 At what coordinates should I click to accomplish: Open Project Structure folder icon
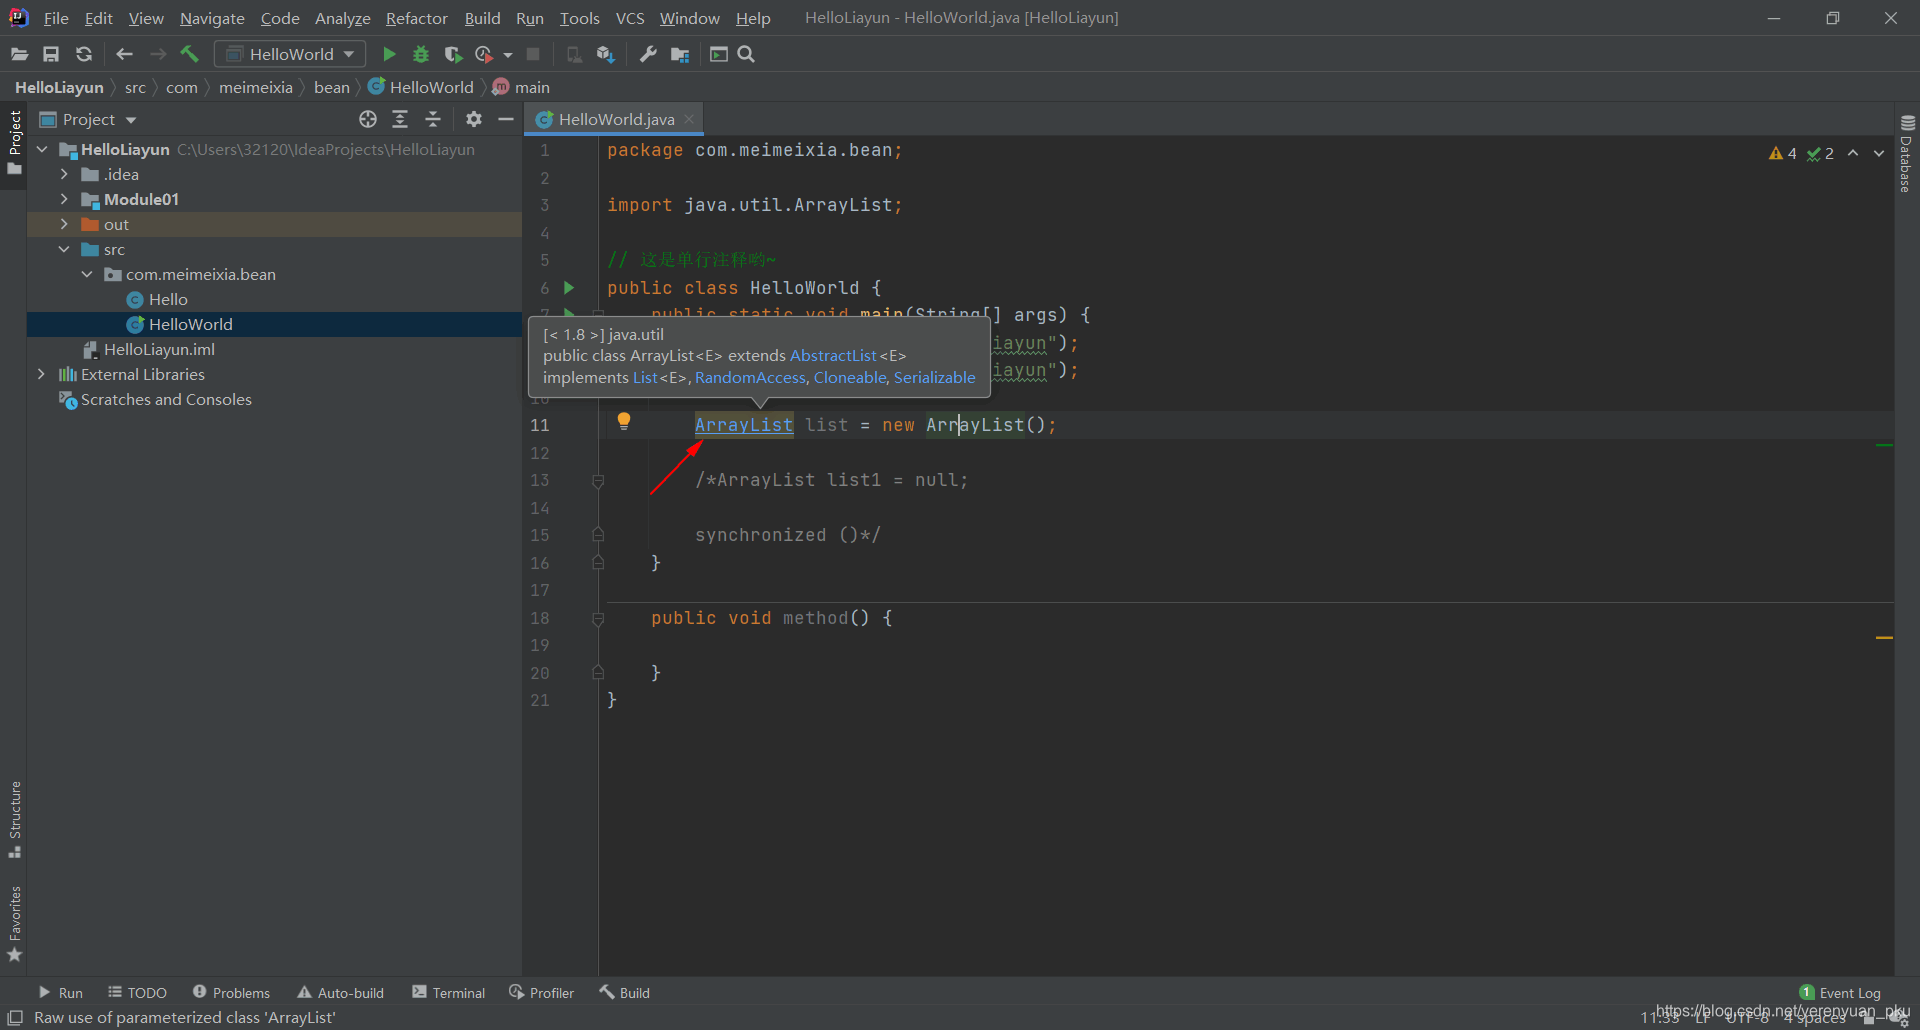(x=680, y=54)
